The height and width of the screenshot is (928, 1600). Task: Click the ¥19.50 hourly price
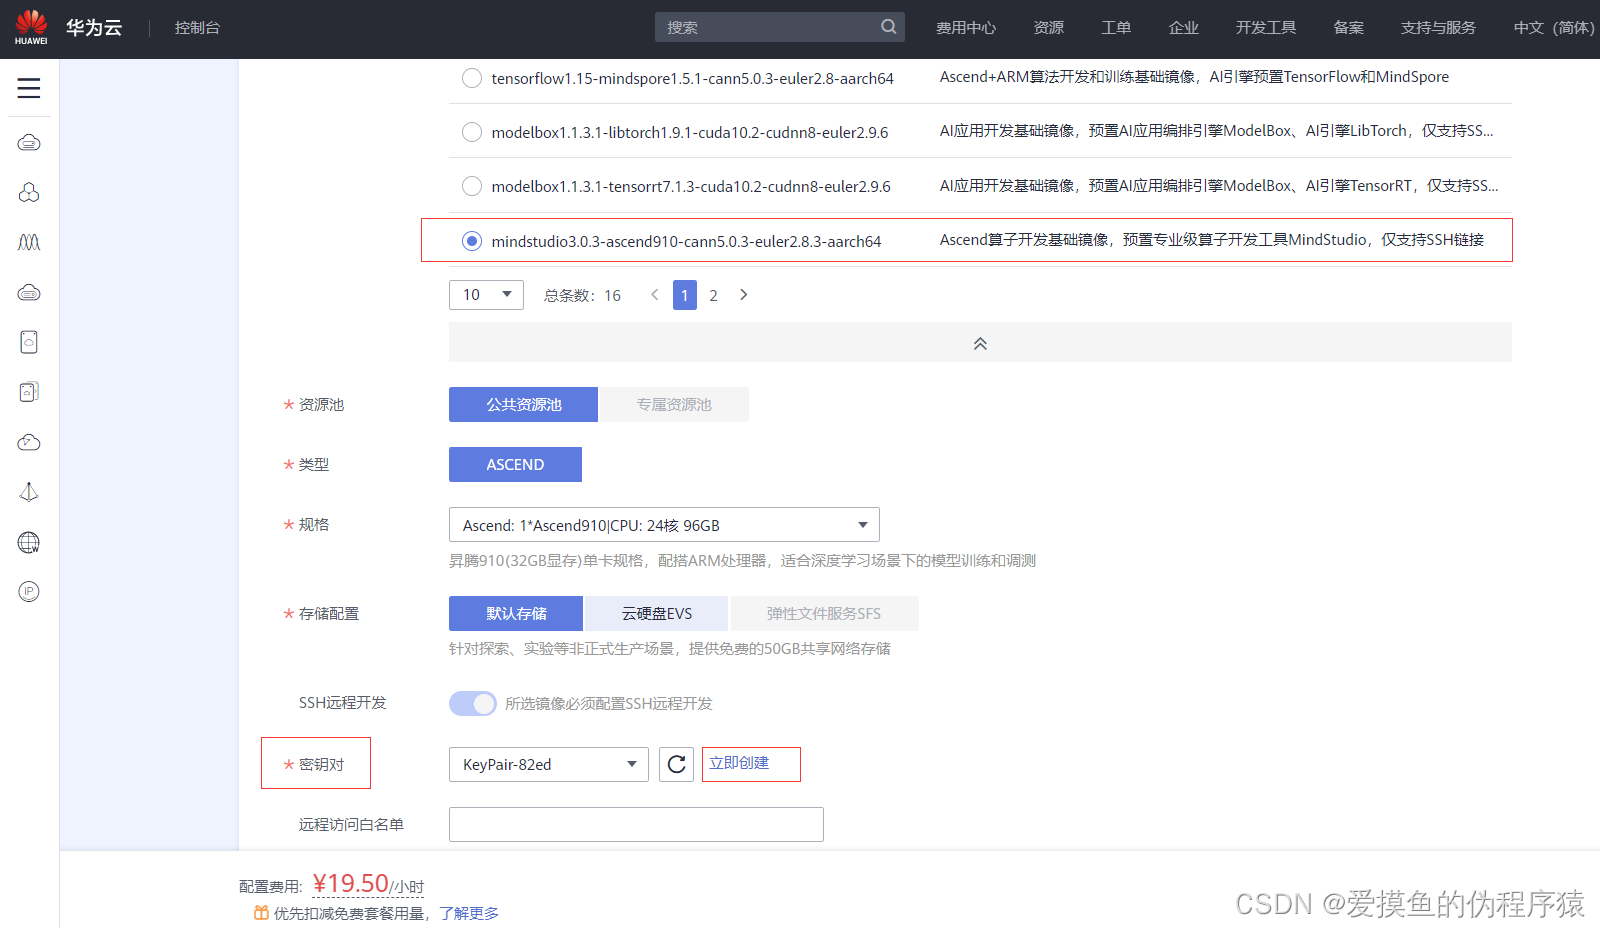[x=350, y=884]
